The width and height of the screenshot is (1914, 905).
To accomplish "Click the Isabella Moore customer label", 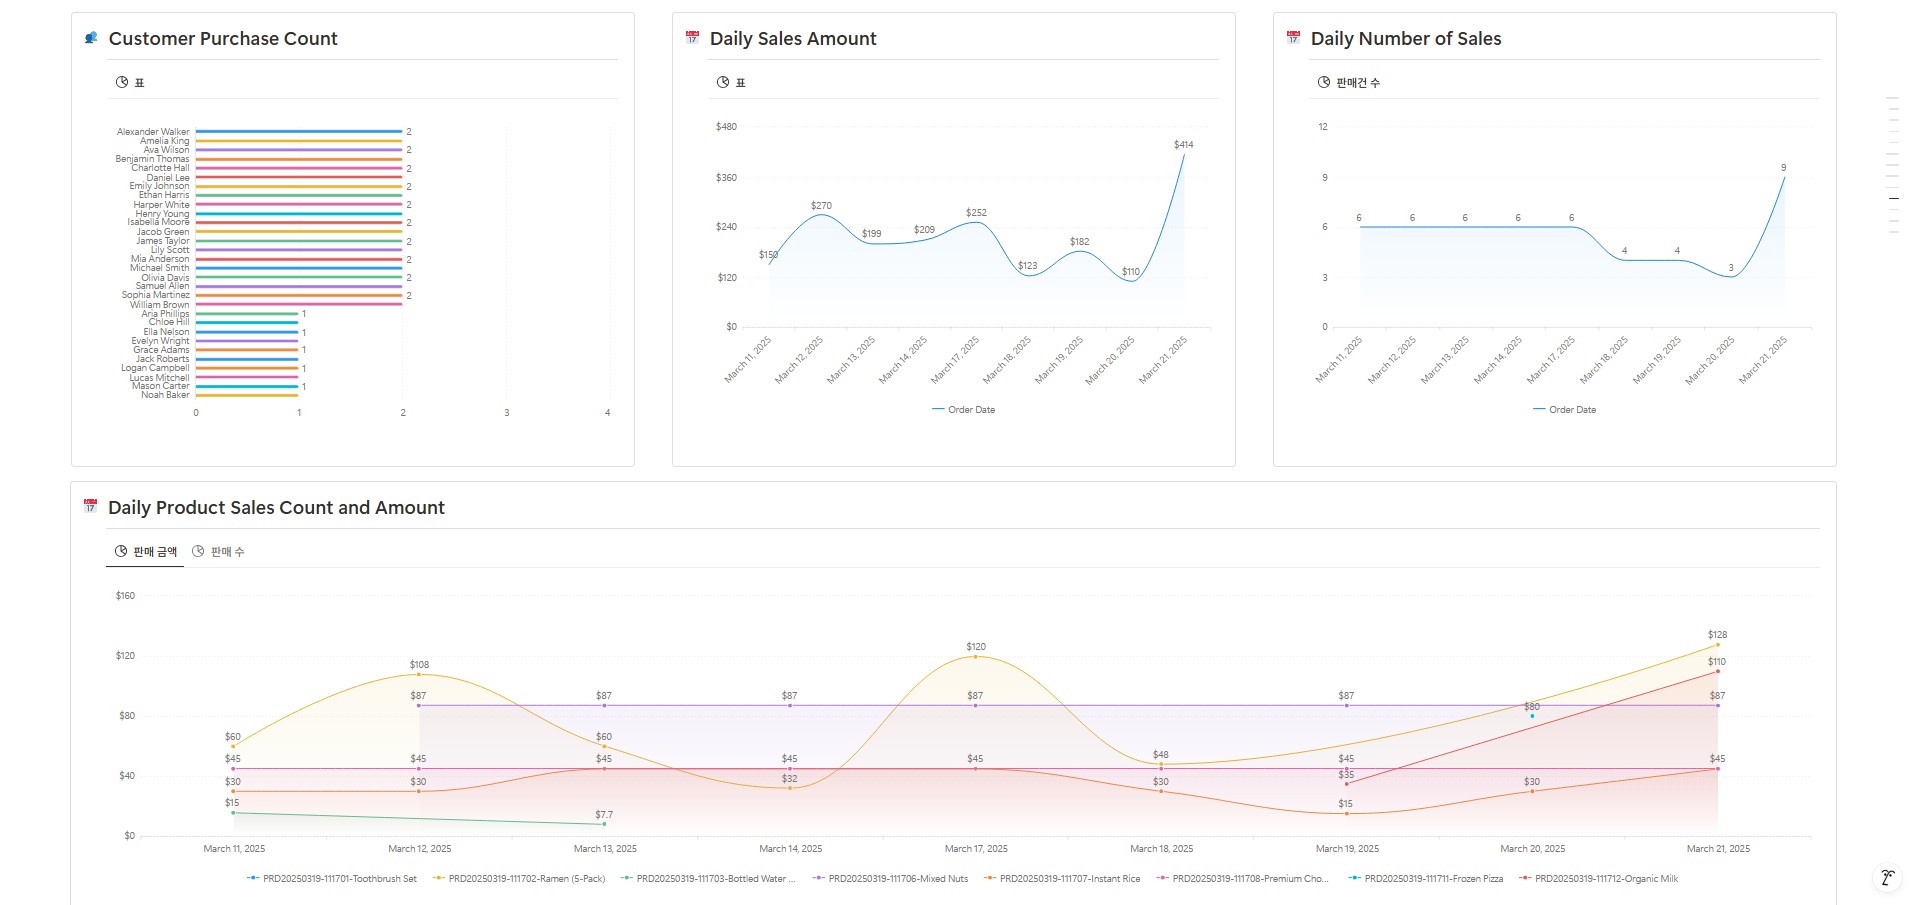I will click(158, 222).
